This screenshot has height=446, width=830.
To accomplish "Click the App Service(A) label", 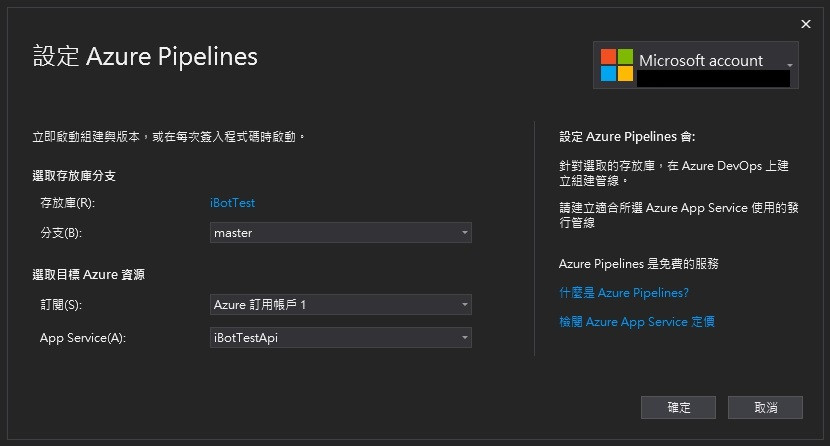I will click(83, 338).
